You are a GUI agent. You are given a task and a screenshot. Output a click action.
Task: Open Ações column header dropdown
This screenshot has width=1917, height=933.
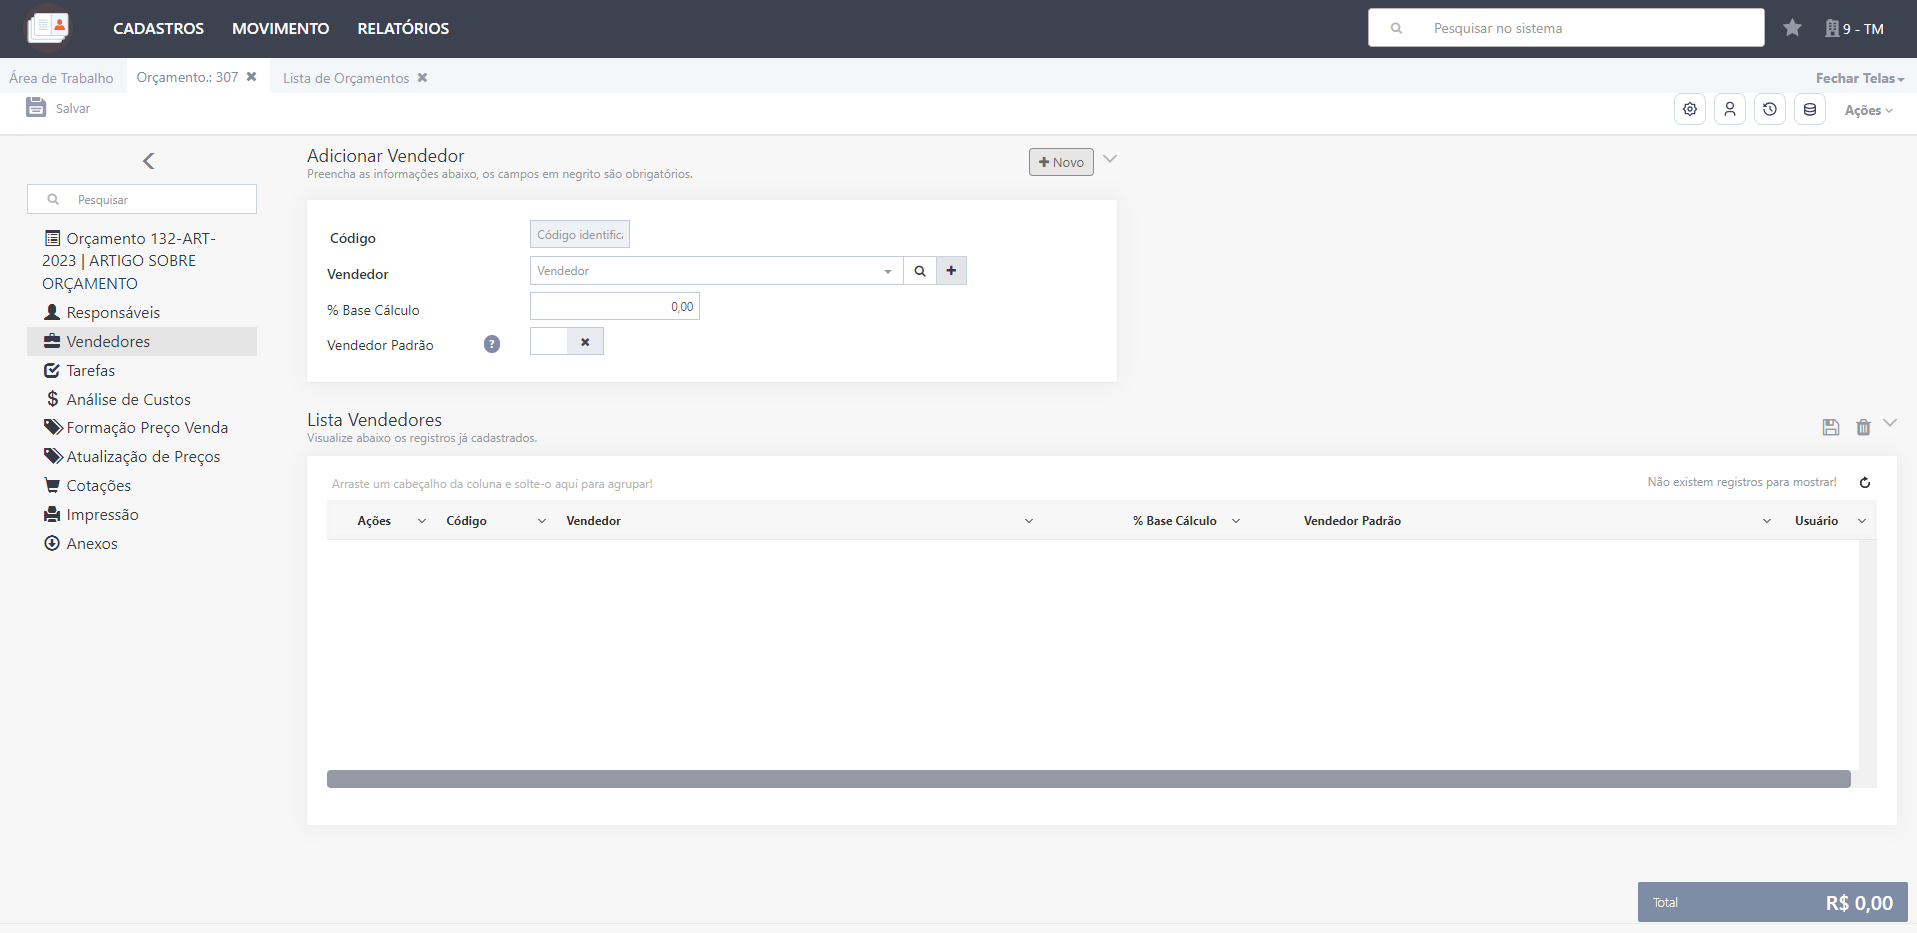click(x=422, y=521)
